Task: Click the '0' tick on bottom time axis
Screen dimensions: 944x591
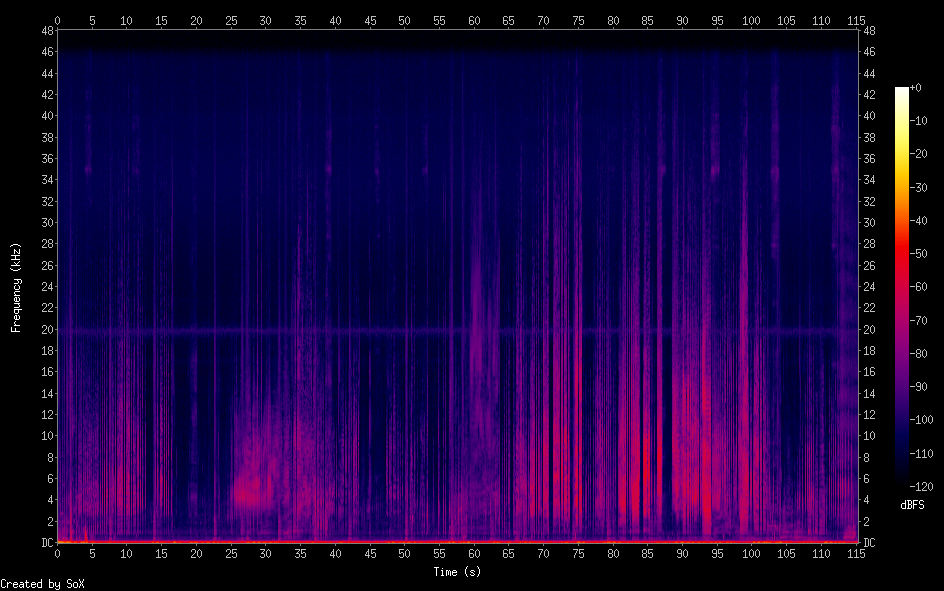Action: point(57,553)
